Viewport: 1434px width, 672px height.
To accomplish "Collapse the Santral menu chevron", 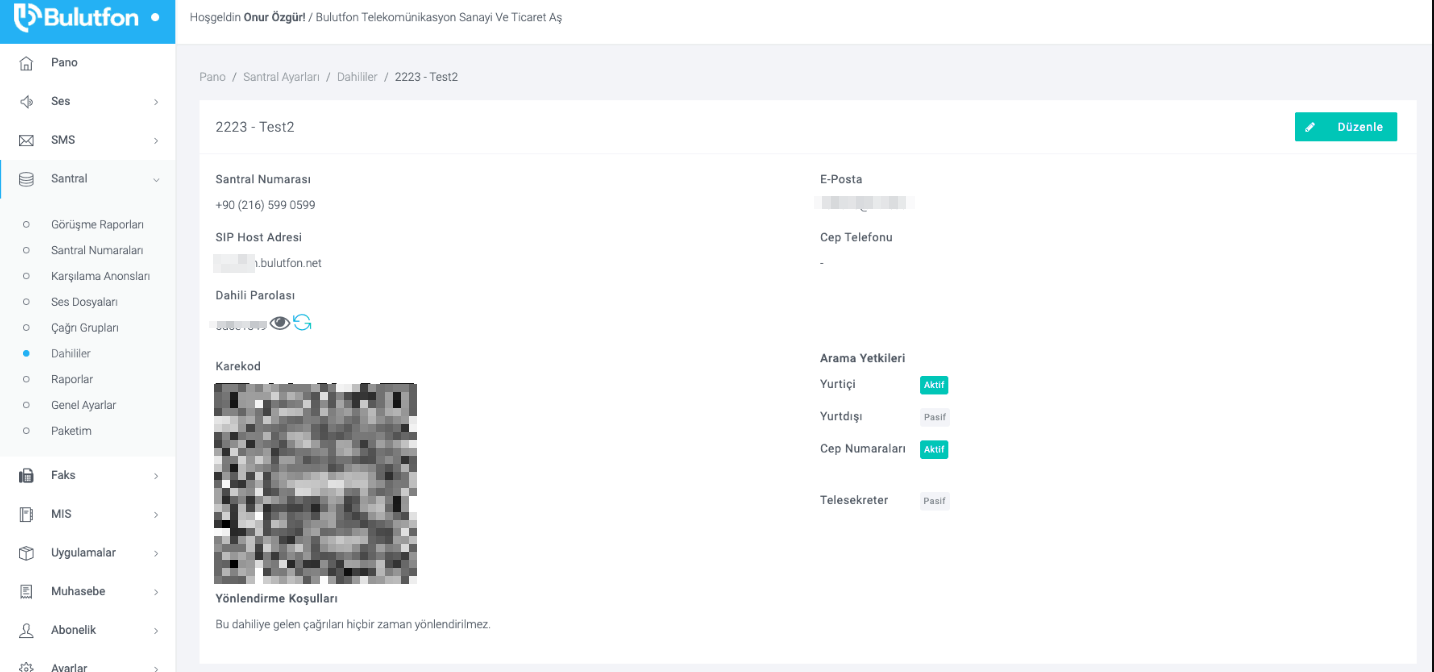I will click(156, 180).
